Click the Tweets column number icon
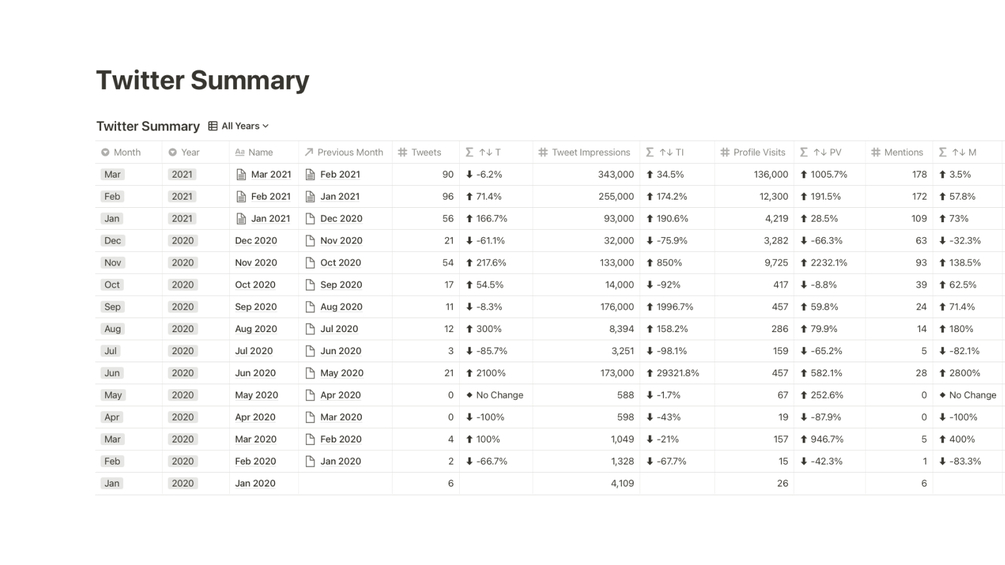Screen dimensions: 1005x565 click(x=402, y=152)
